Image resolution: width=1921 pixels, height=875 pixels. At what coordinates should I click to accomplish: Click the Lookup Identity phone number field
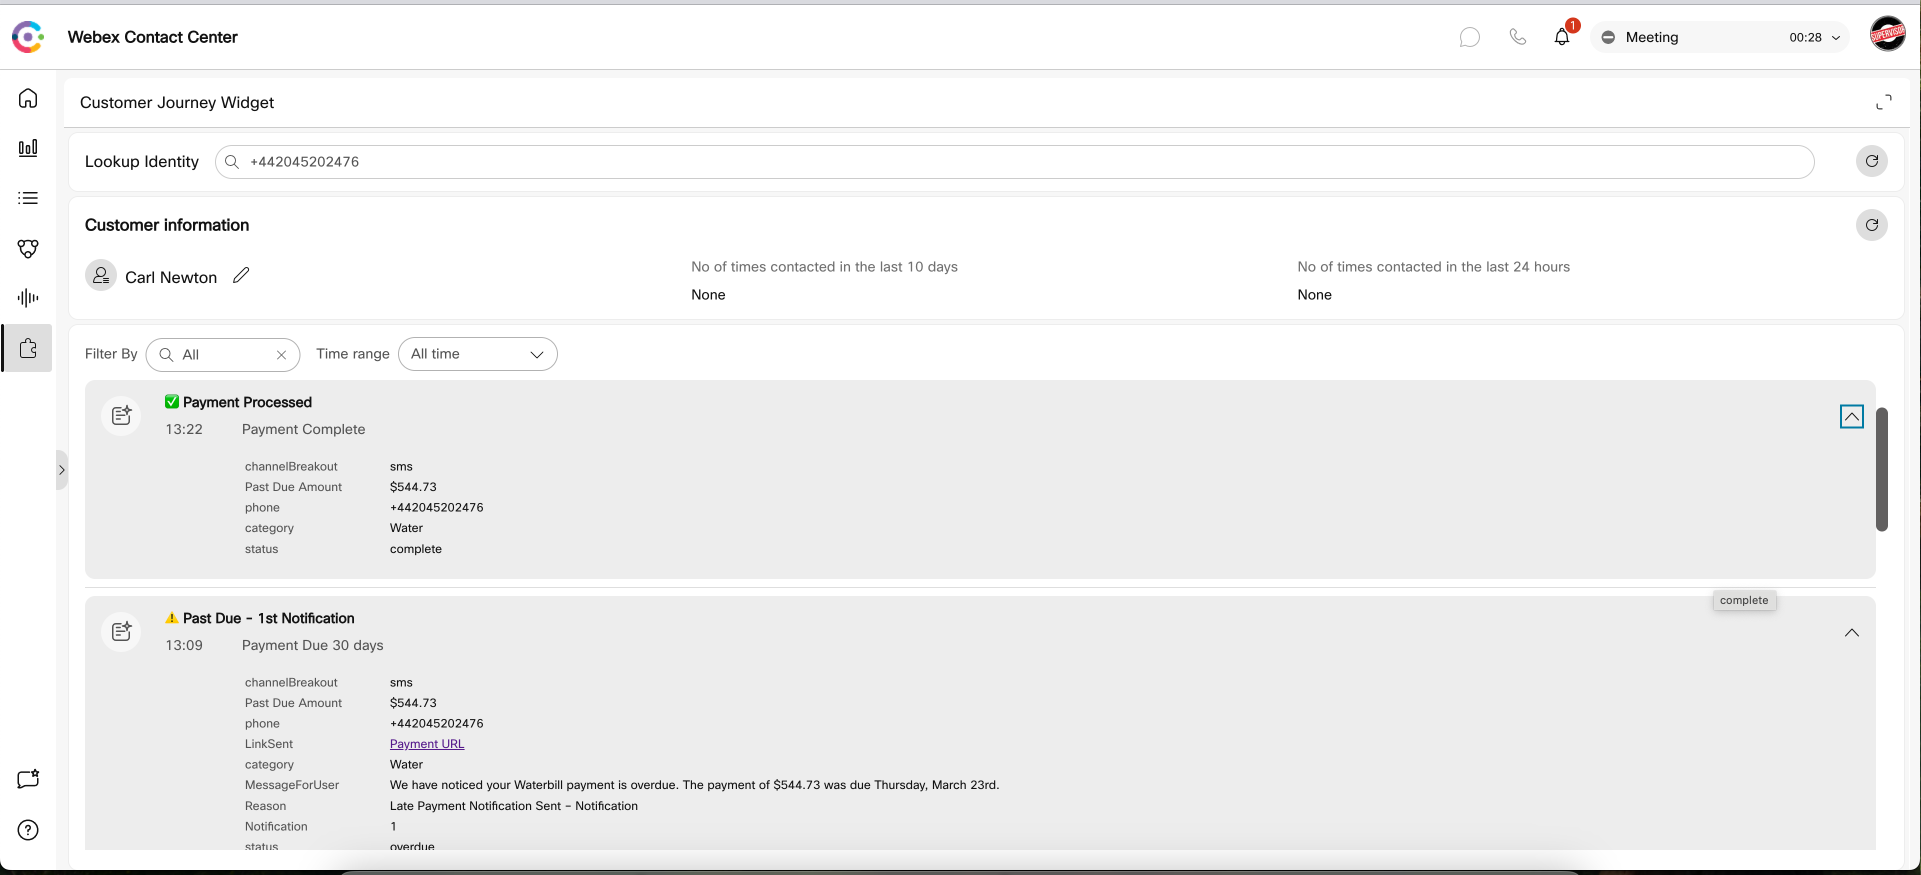tap(1015, 161)
